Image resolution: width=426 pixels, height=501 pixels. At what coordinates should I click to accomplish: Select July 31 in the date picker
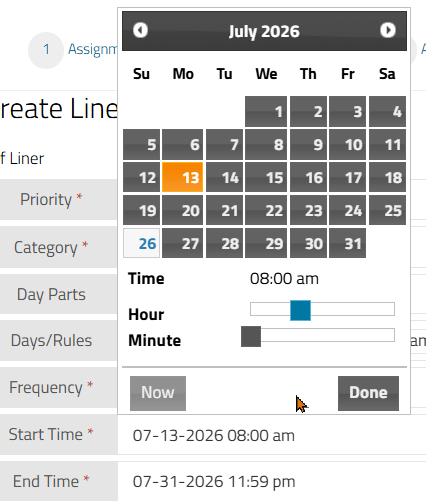point(347,243)
